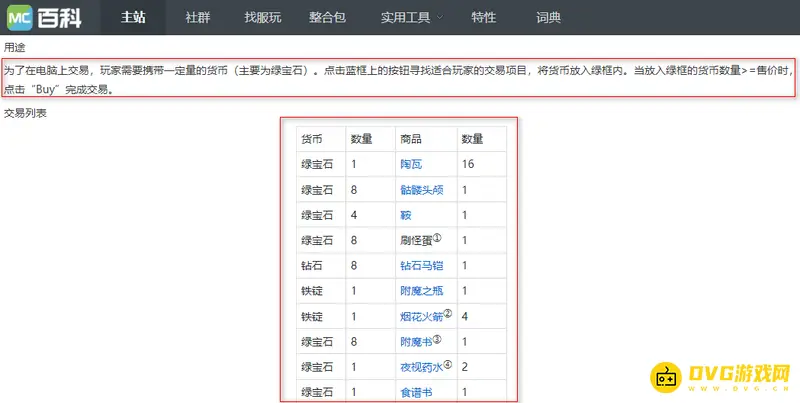The height and width of the screenshot is (403, 800).
Task: Go to the 社群 section
Action: pos(198,17)
